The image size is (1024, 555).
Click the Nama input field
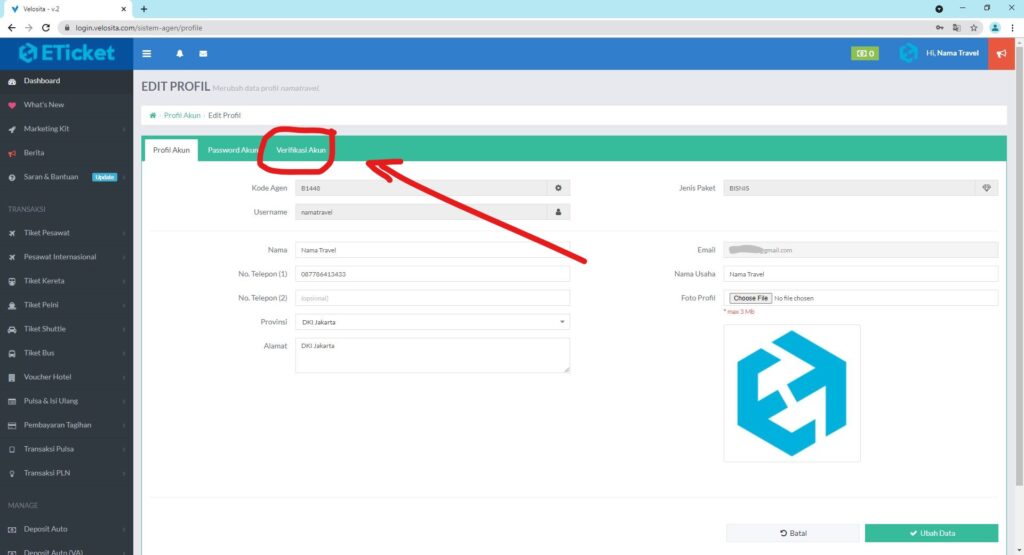pyautogui.click(x=432, y=250)
